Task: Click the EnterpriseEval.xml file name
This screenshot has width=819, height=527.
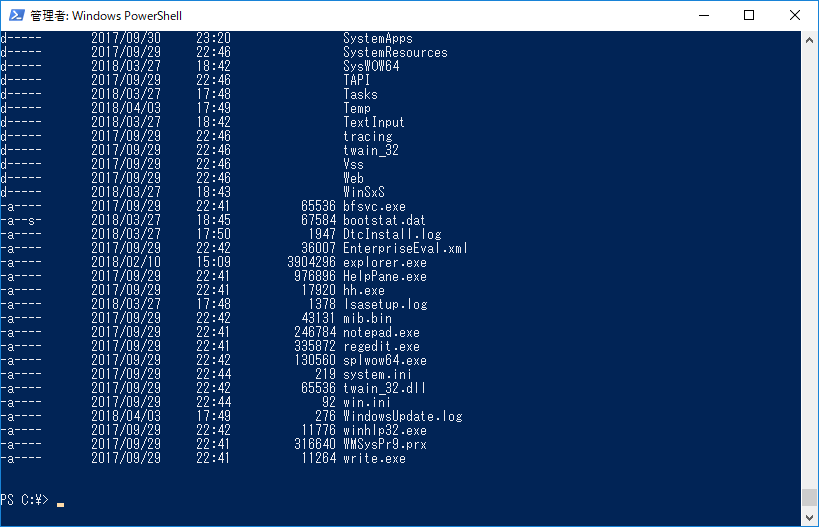Action: pyautogui.click(x=405, y=248)
